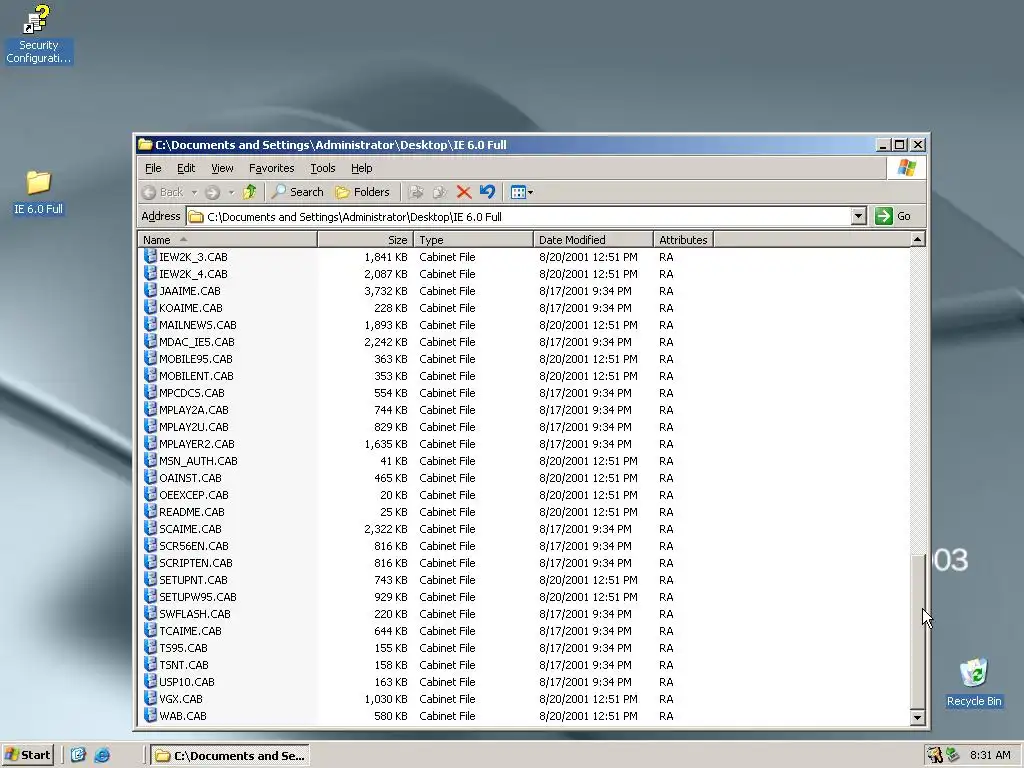Toggle the Folders pane button

362,192
